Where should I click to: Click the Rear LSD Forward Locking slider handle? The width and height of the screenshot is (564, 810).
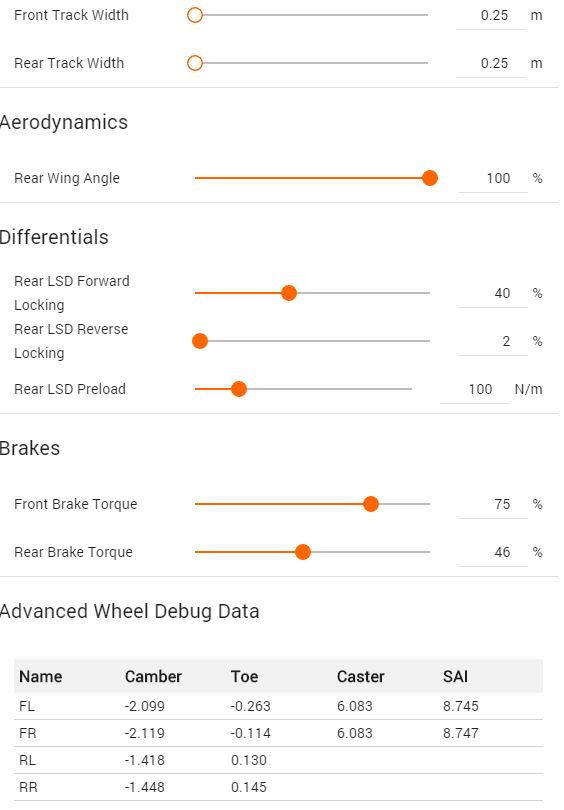(x=289, y=293)
